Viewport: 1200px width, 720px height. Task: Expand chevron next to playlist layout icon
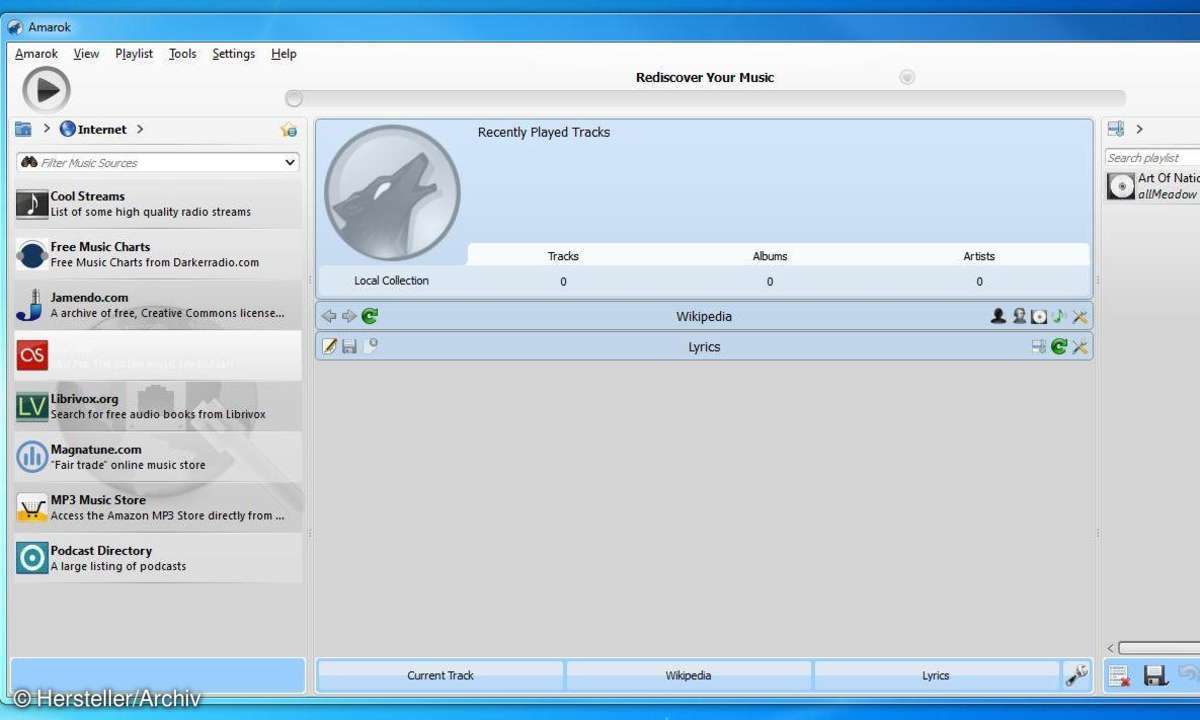1139,129
